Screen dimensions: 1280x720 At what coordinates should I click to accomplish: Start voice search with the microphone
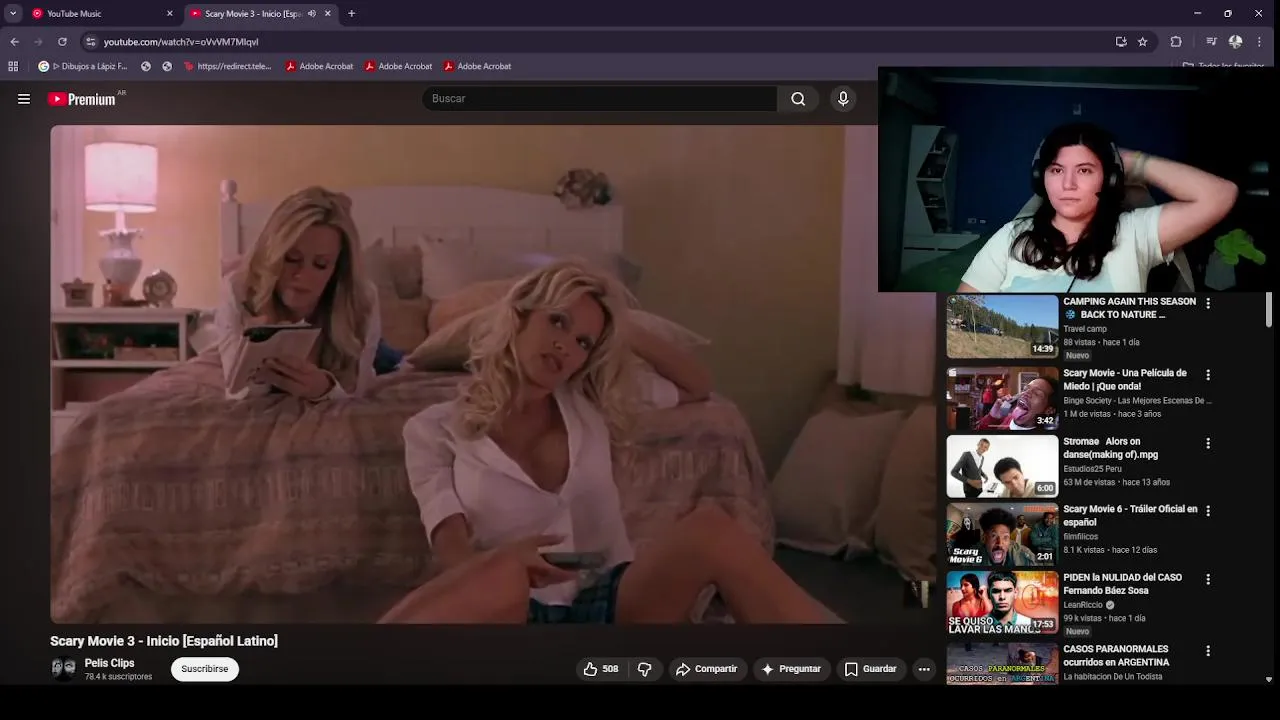coord(843,98)
